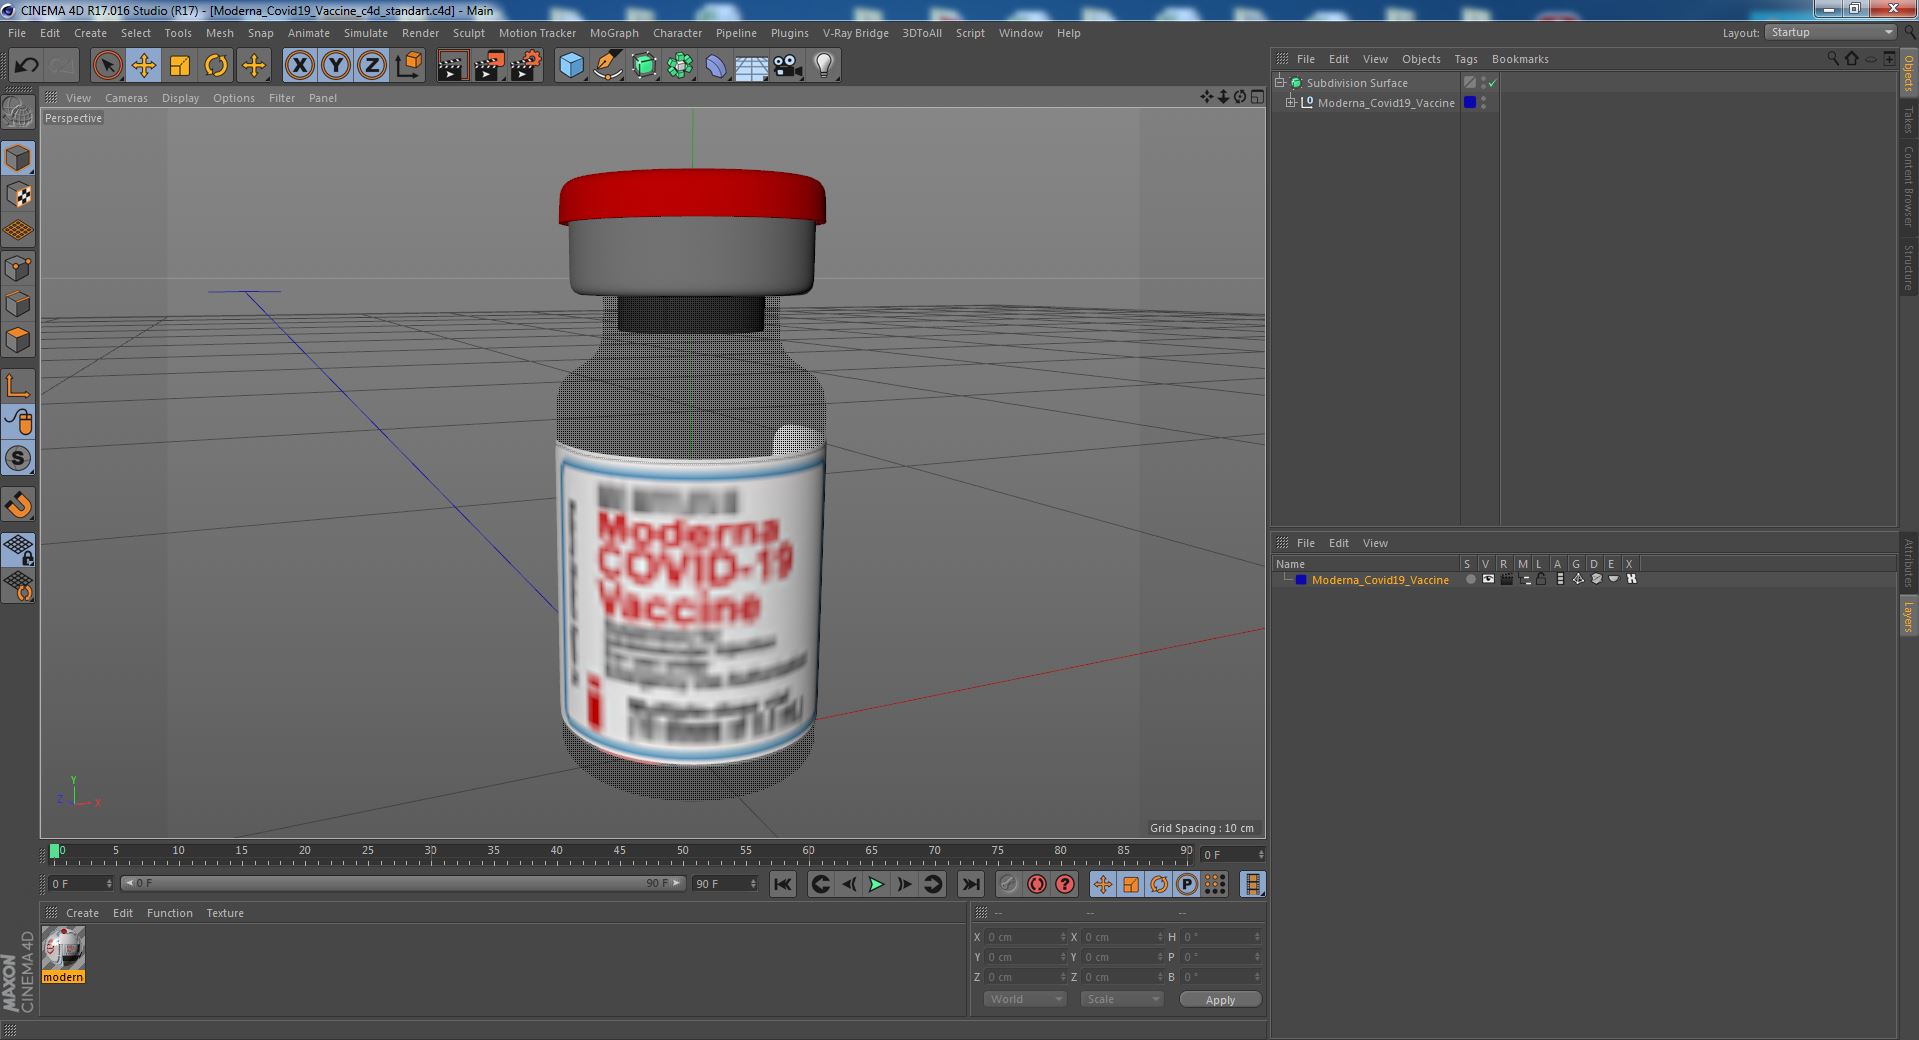Image resolution: width=1919 pixels, height=1040 pixels.
Task: Add a Cube primitive object
Action: 571,66
